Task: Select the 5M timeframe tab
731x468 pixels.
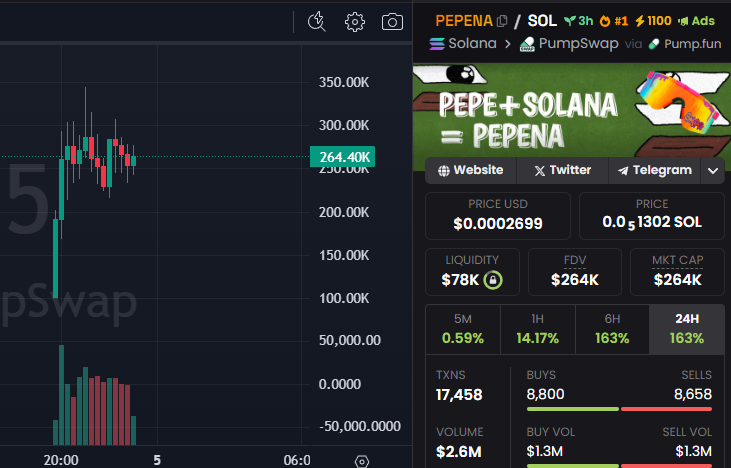Action: 463,329
